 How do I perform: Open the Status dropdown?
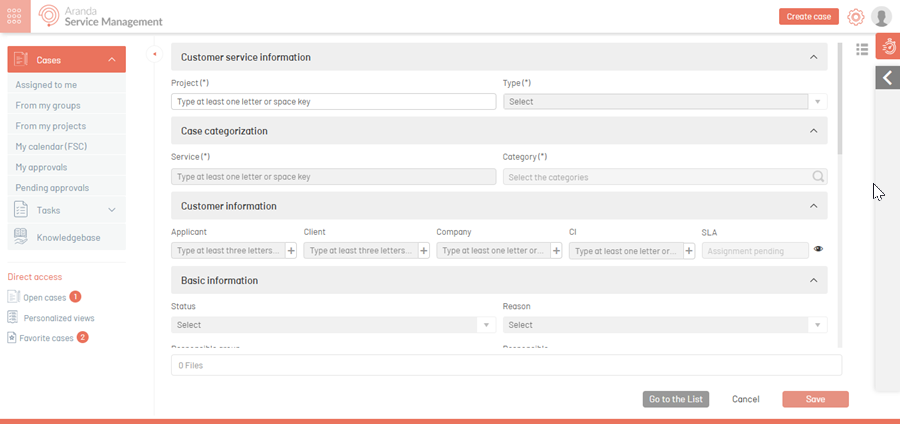[333, 325]
